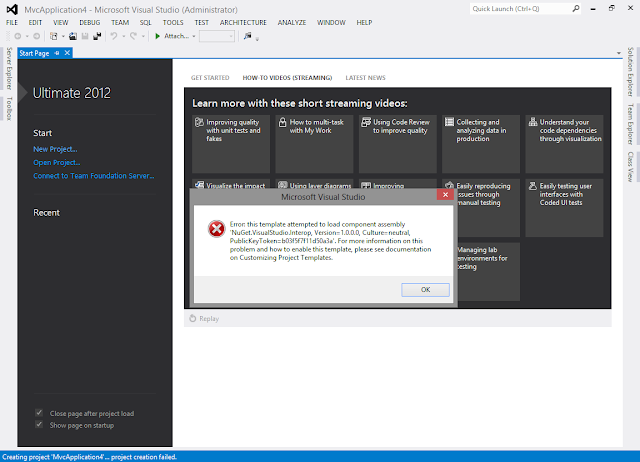Click the New Project toolbar icon
640x462 pixels.
coord(54,36)
